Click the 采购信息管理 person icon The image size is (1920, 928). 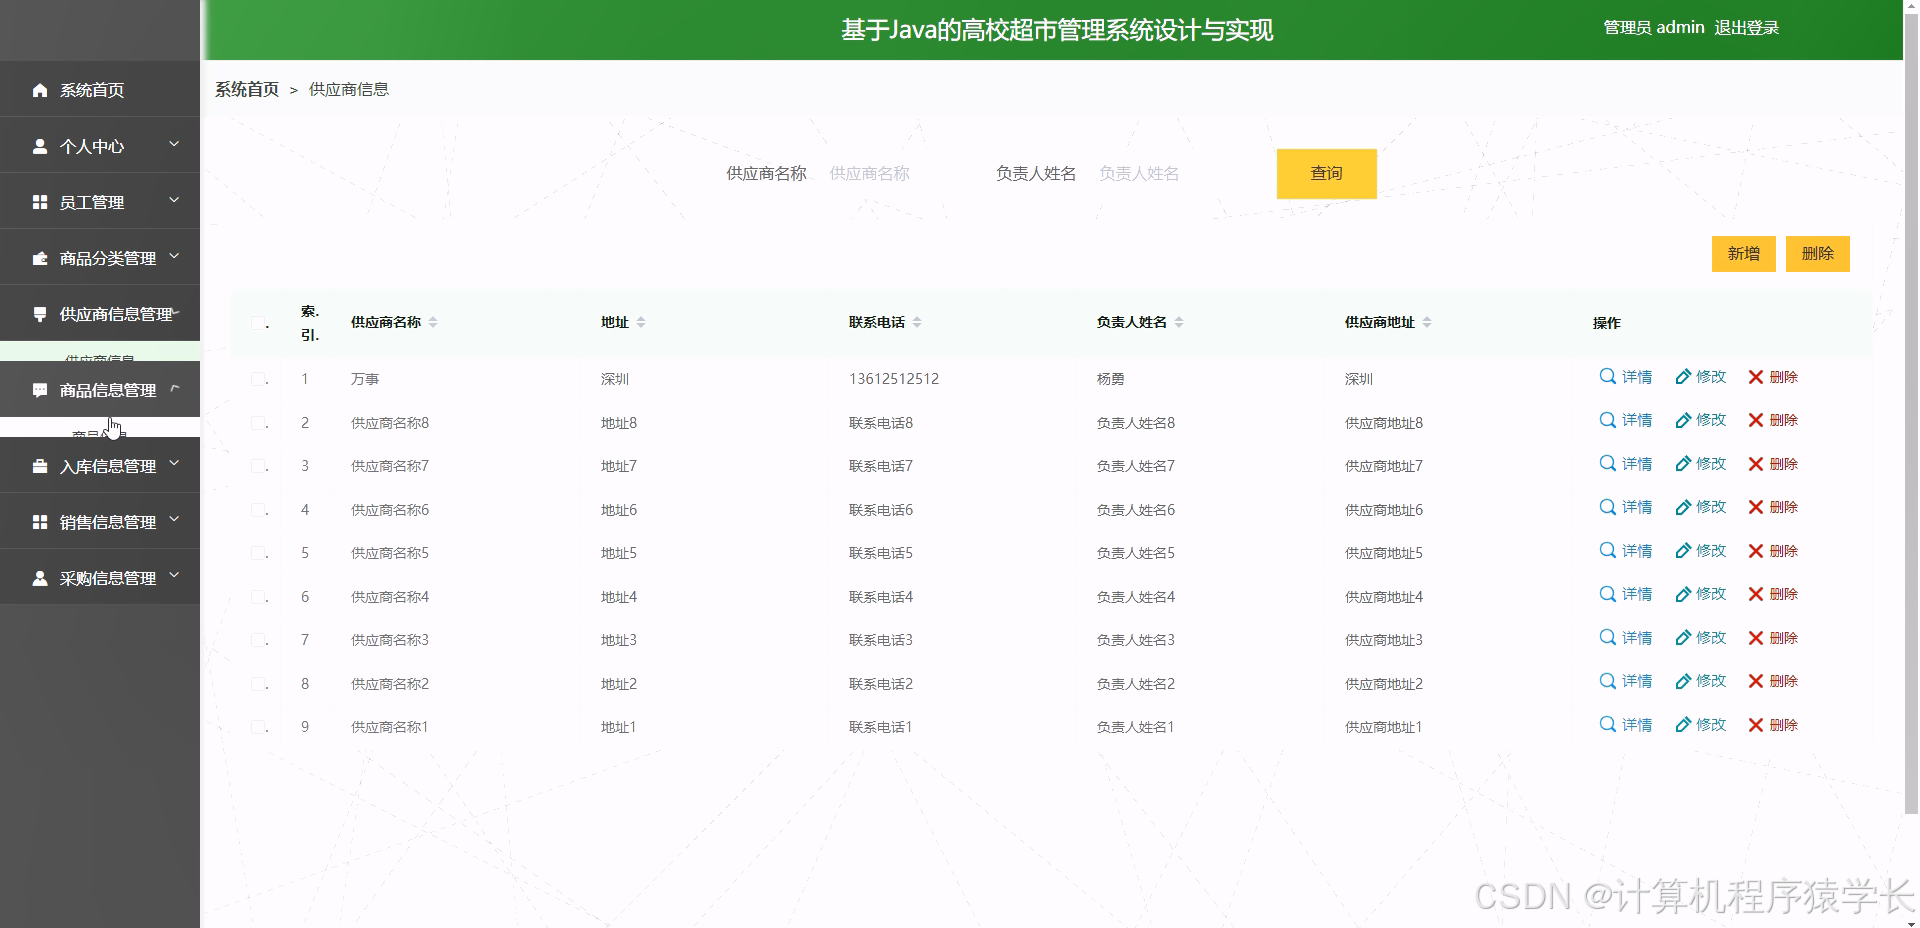point(40,577)
